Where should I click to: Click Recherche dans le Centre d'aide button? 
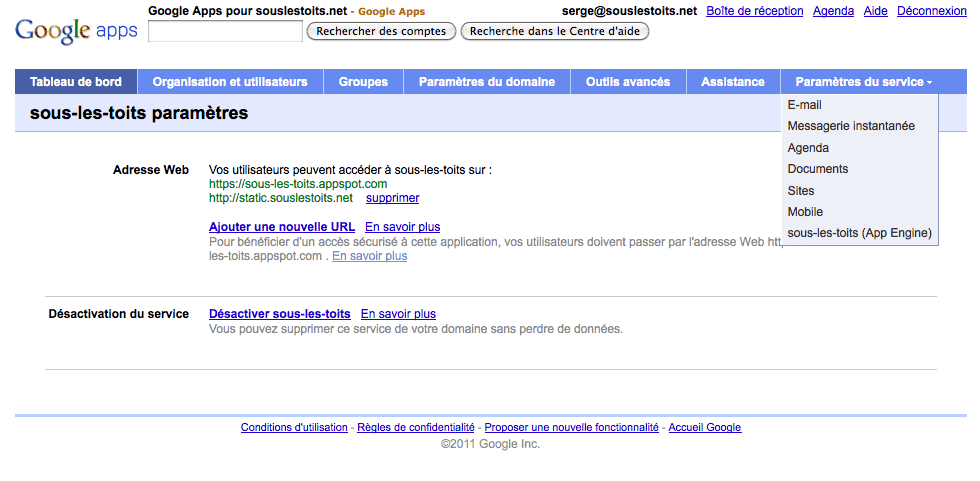click(555, 31)
